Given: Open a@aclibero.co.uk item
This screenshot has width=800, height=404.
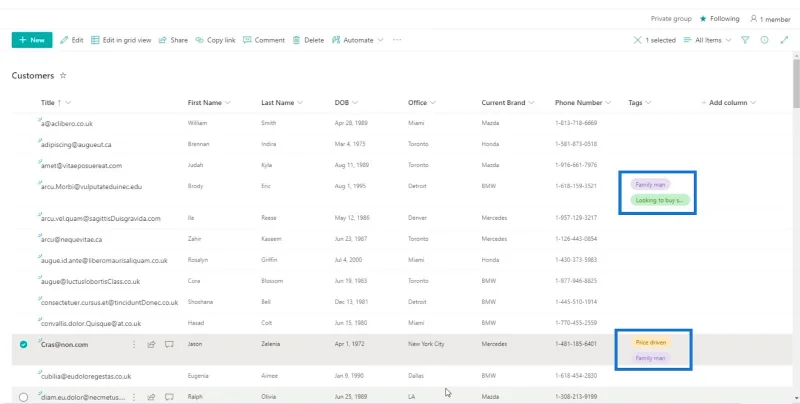Looking at the screenshot, I should [x=67, y=123].
